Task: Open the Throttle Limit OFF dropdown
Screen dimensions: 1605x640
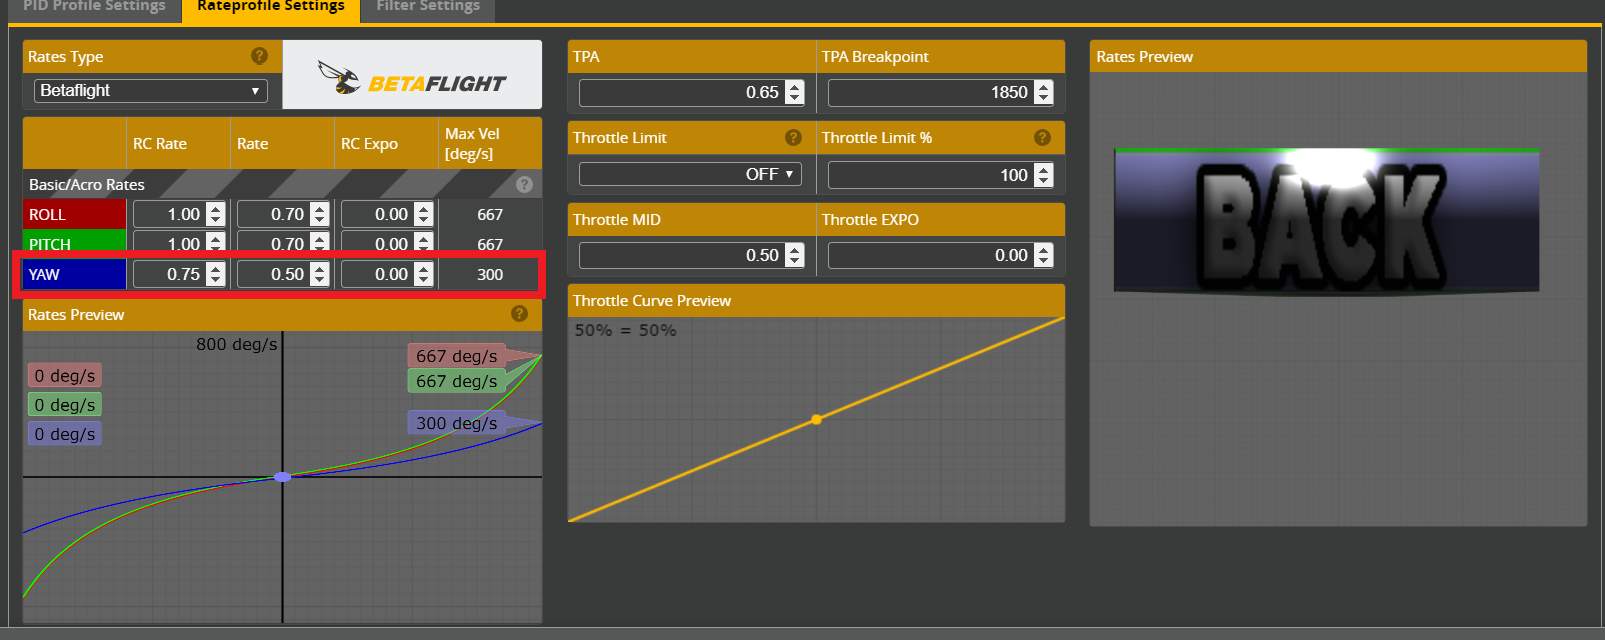Action: [x=690, y=174]
